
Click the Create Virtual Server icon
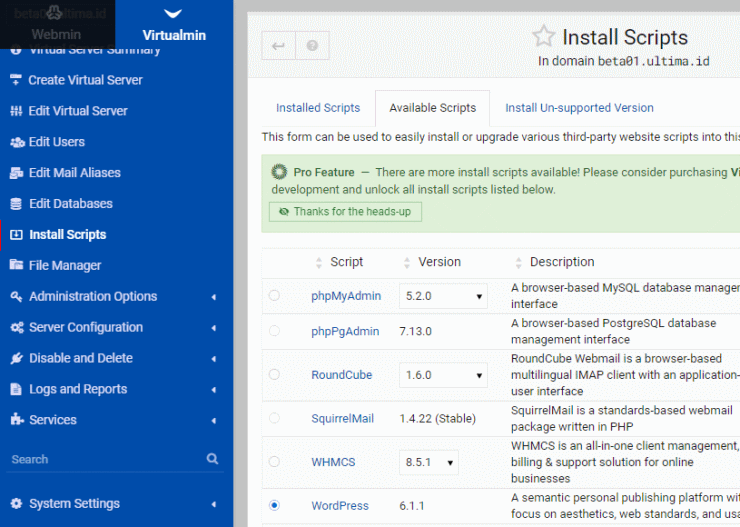(x=16, y=80)
